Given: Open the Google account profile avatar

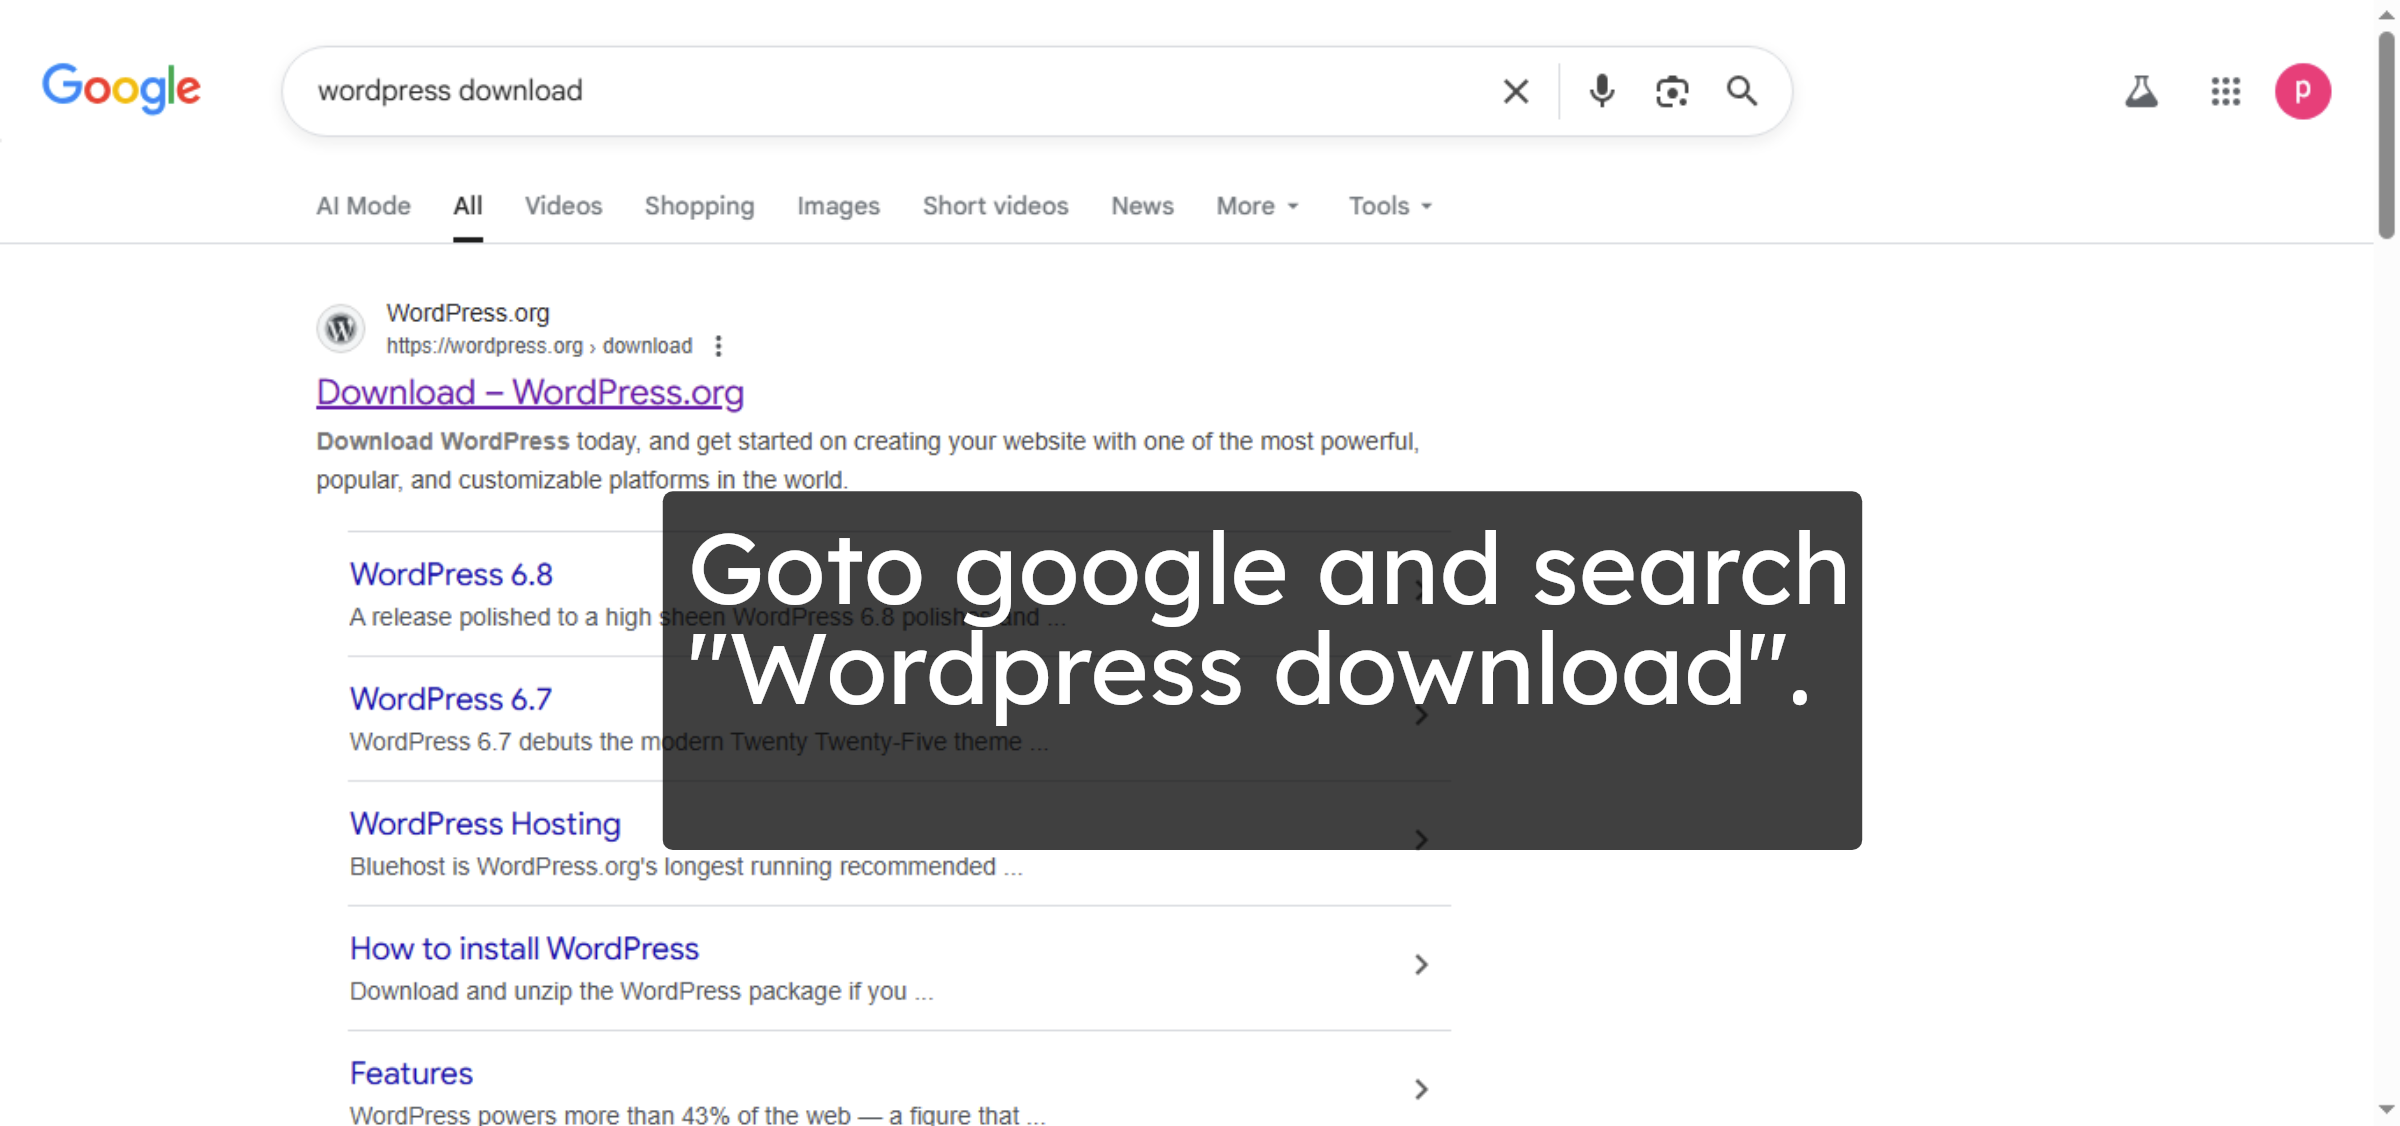Looking at the screenshot, I should coord(2303,91).
